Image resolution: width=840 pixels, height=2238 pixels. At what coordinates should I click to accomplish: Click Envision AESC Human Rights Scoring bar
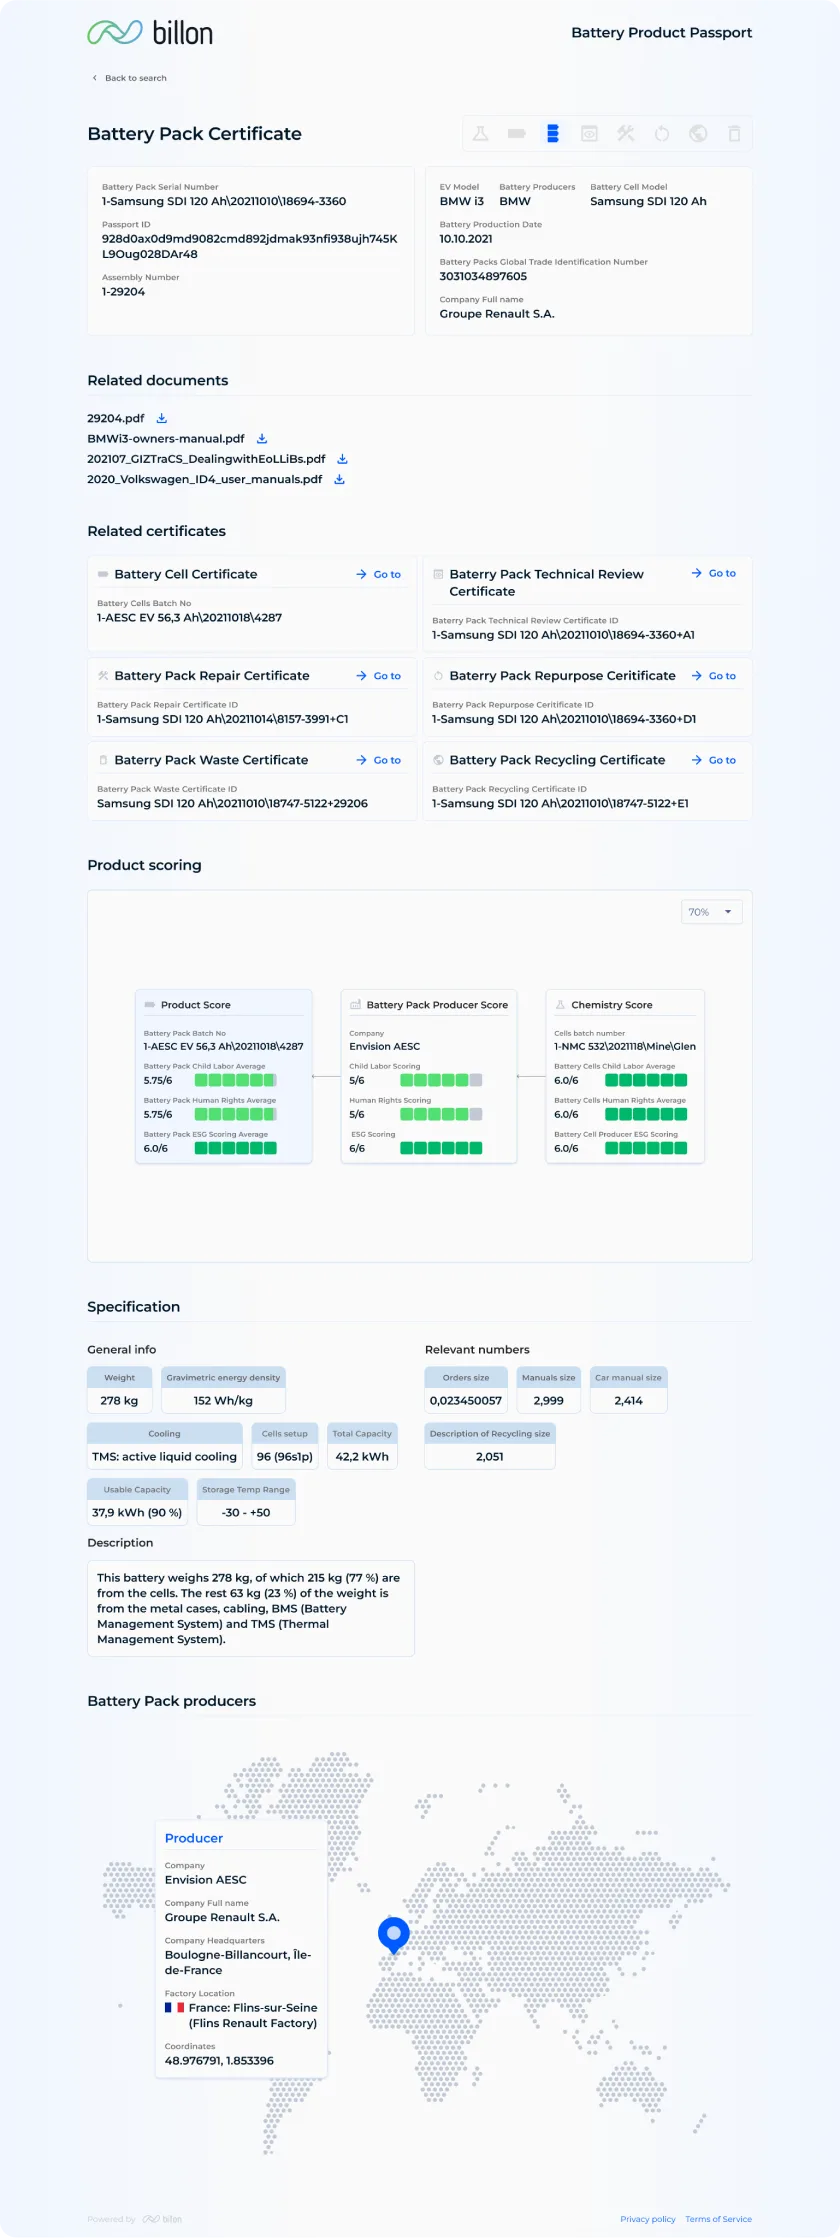pyautogui.click(x=441, y=1115)
